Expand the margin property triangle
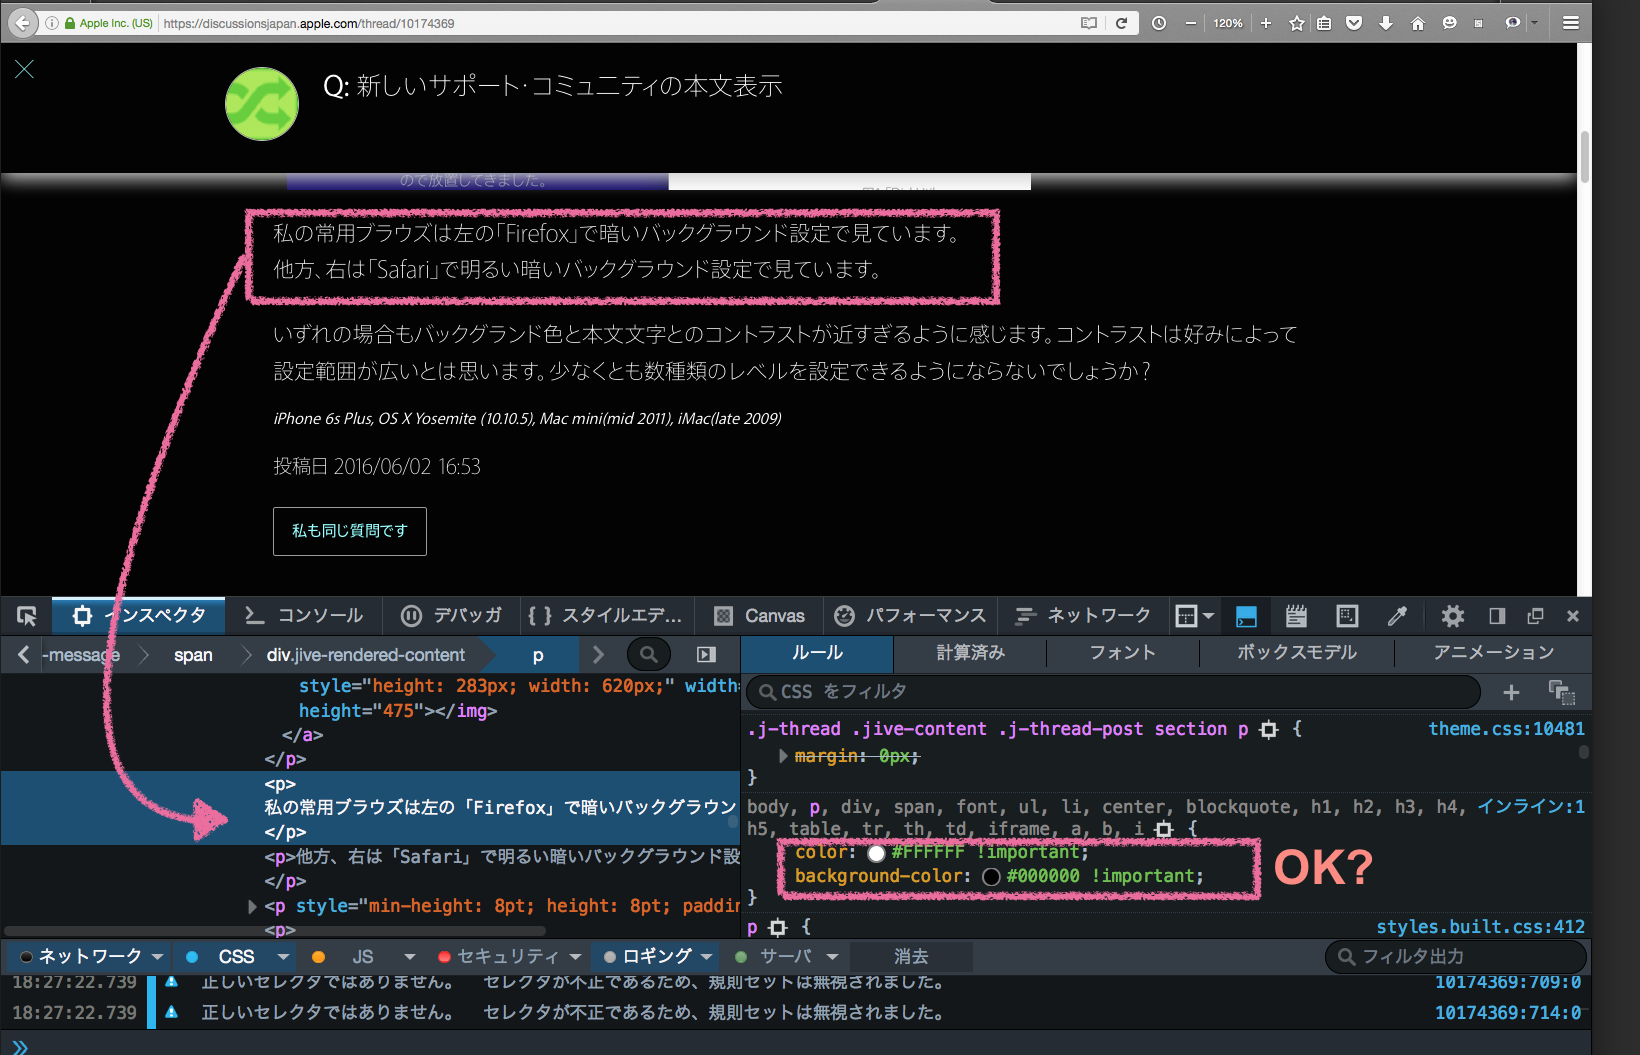 pos(784,756)
